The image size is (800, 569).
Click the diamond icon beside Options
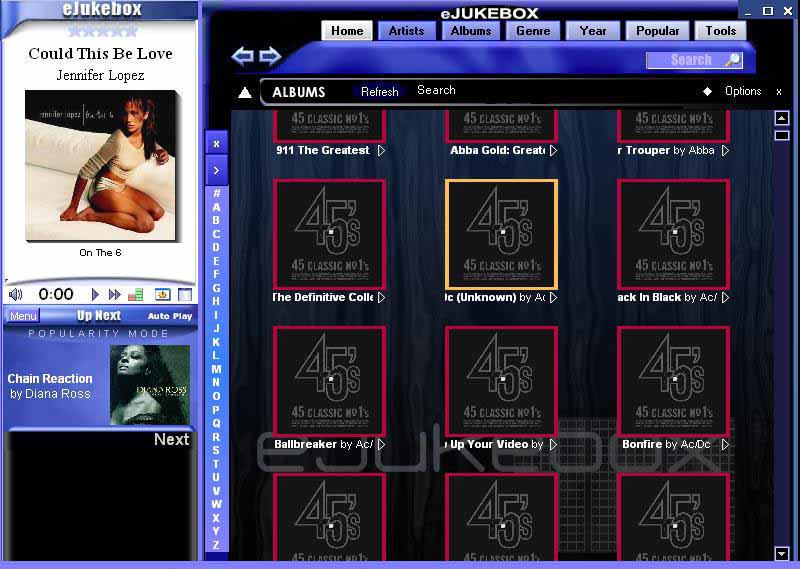[707, 91]
